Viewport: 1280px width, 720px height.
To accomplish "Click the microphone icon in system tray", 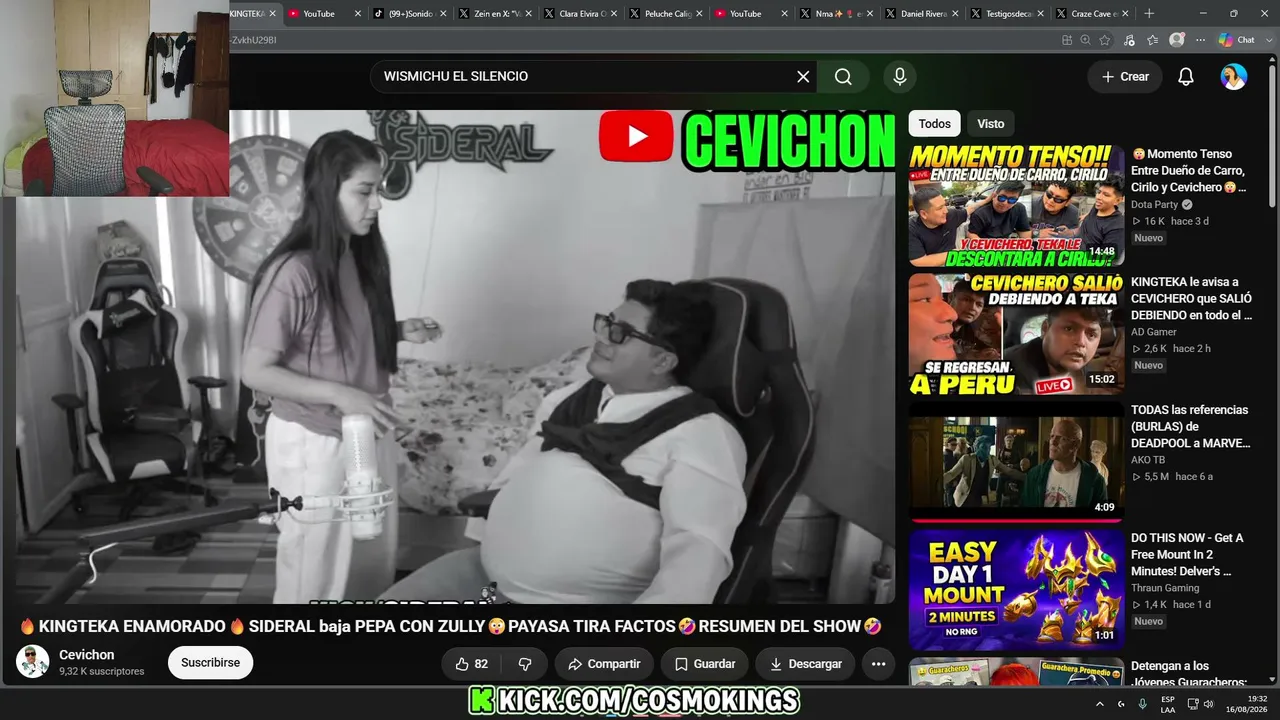I will [1142, 704].
